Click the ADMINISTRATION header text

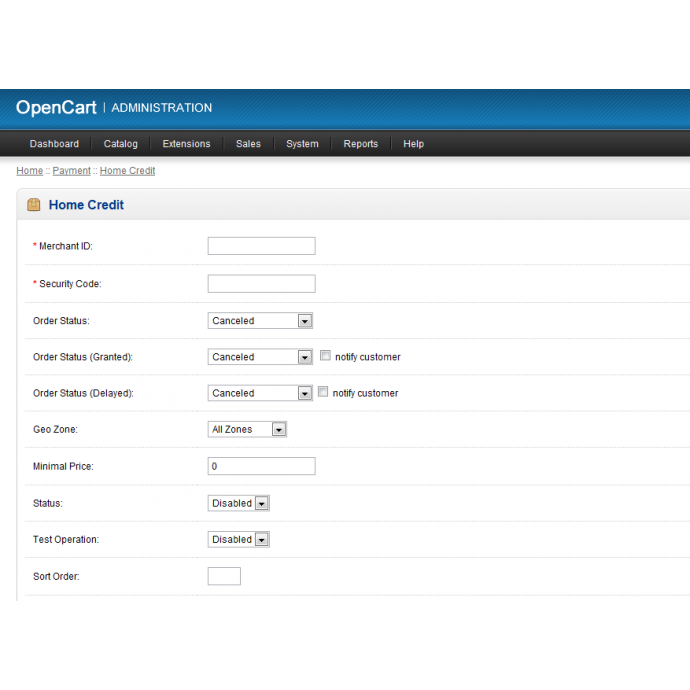point(161,108)
